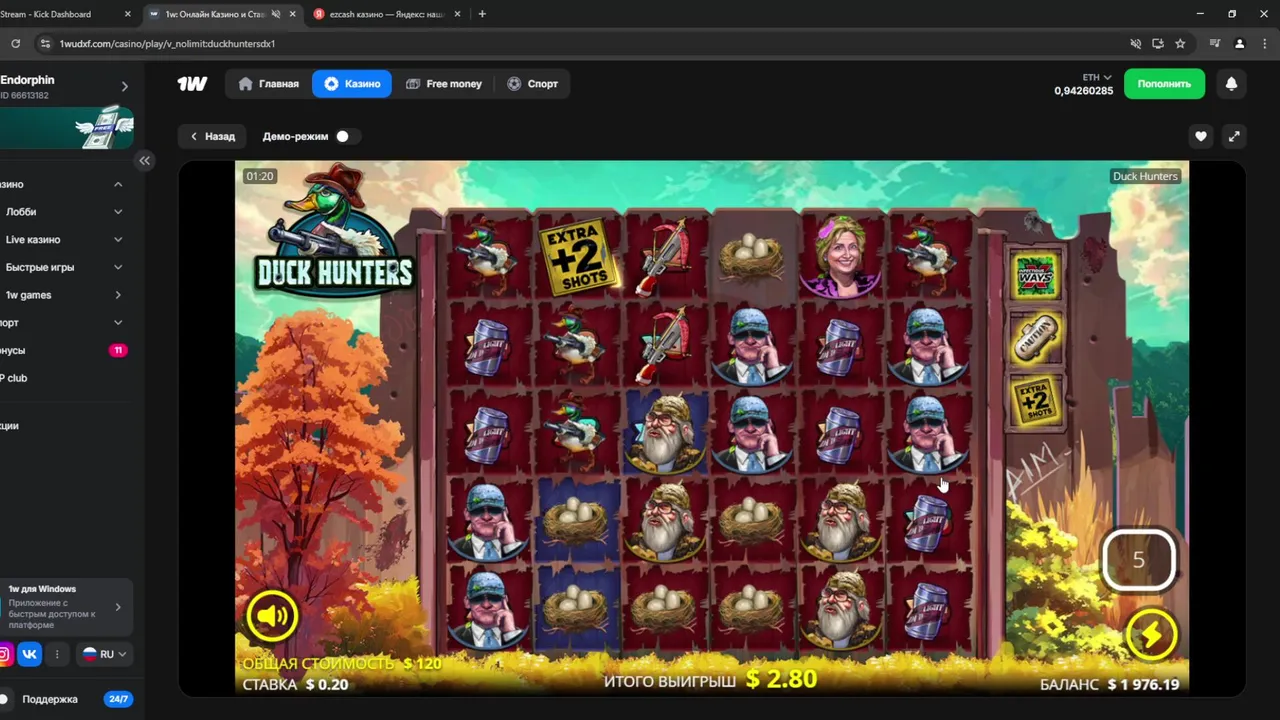Image resolution: width=1280 pixels, height=720 pixels.
Task: Collapse the Казино sidebar section
Action: [118, 184]
